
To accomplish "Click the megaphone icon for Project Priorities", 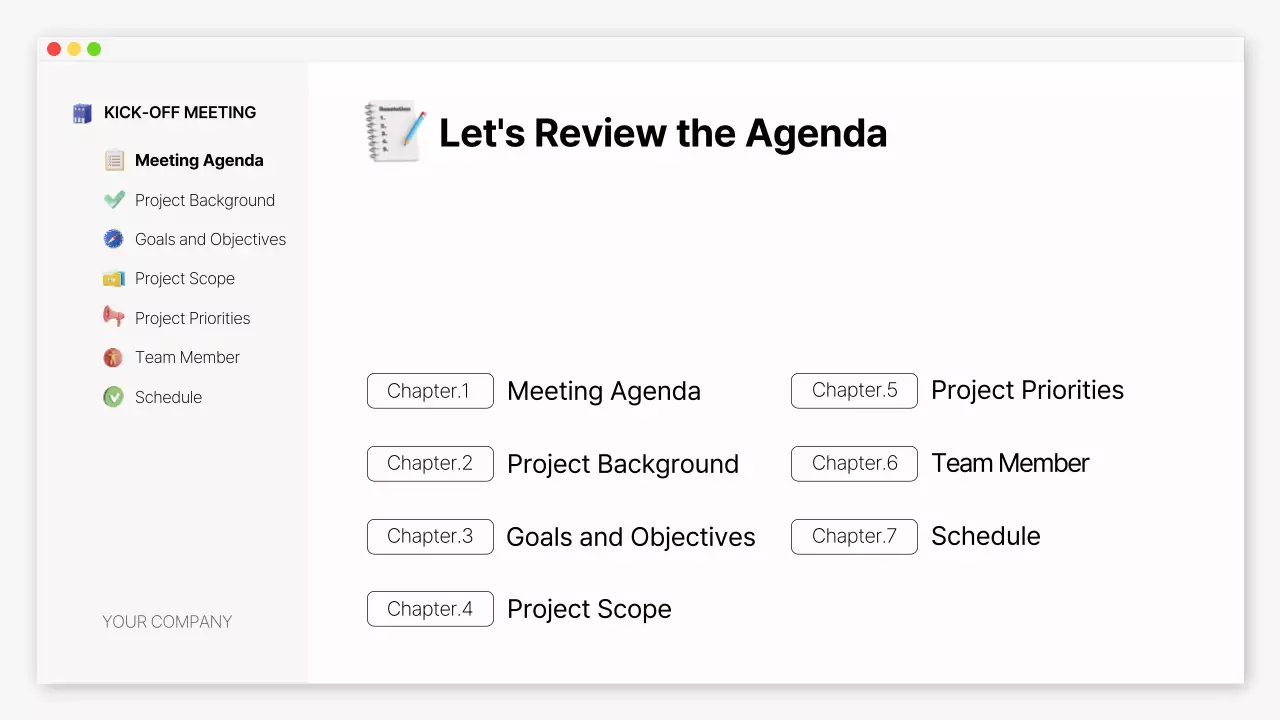I will (x=113, y=317).
